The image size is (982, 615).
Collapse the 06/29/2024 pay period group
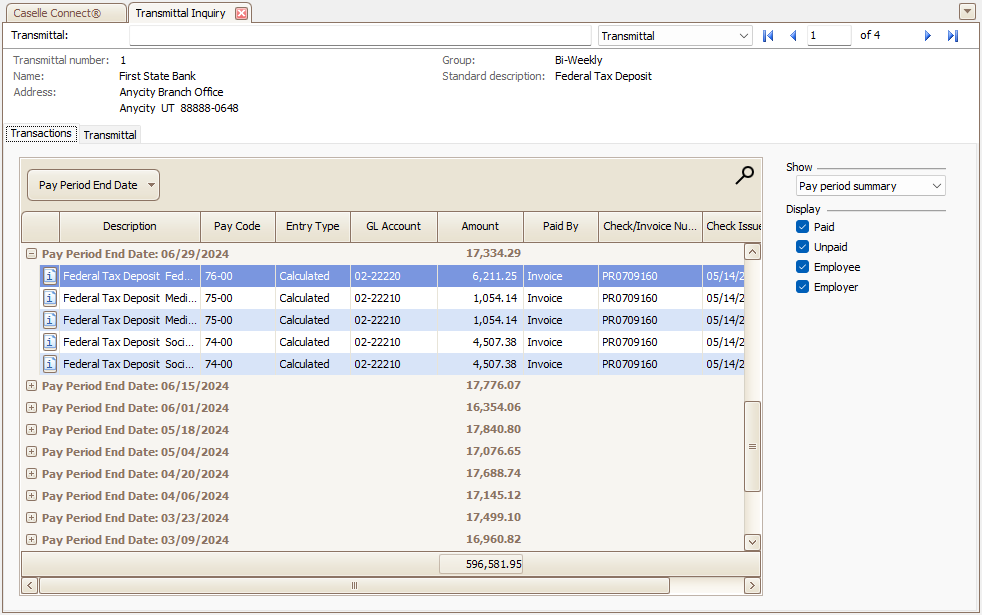tap(31, 254)
